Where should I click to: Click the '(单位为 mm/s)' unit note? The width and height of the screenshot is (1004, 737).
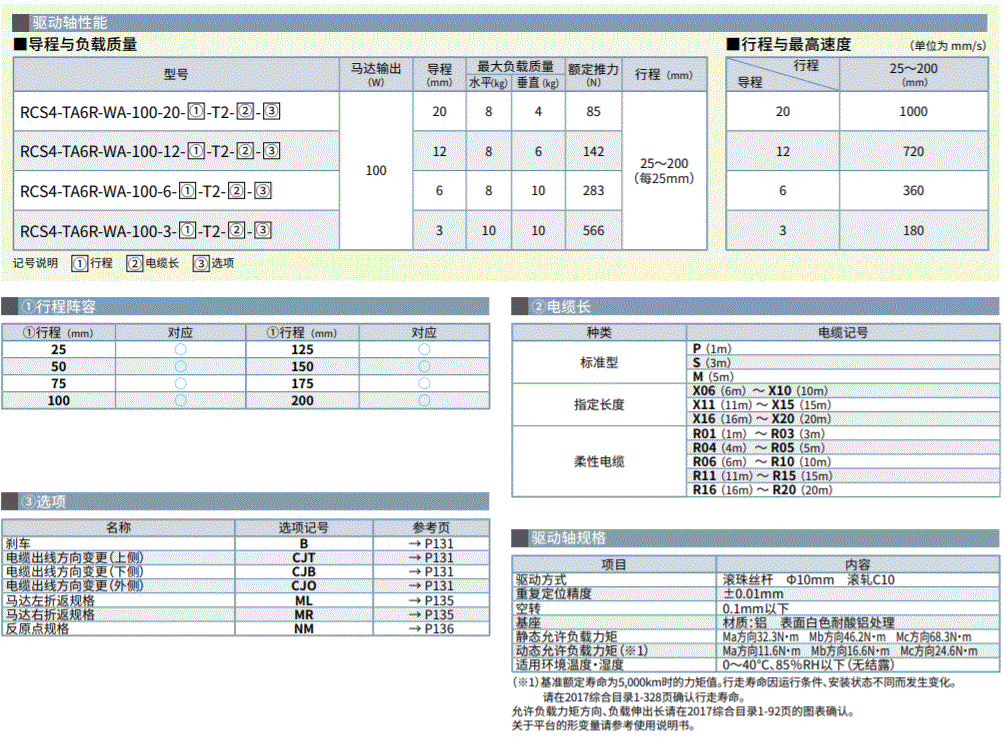tap(948, 45)
